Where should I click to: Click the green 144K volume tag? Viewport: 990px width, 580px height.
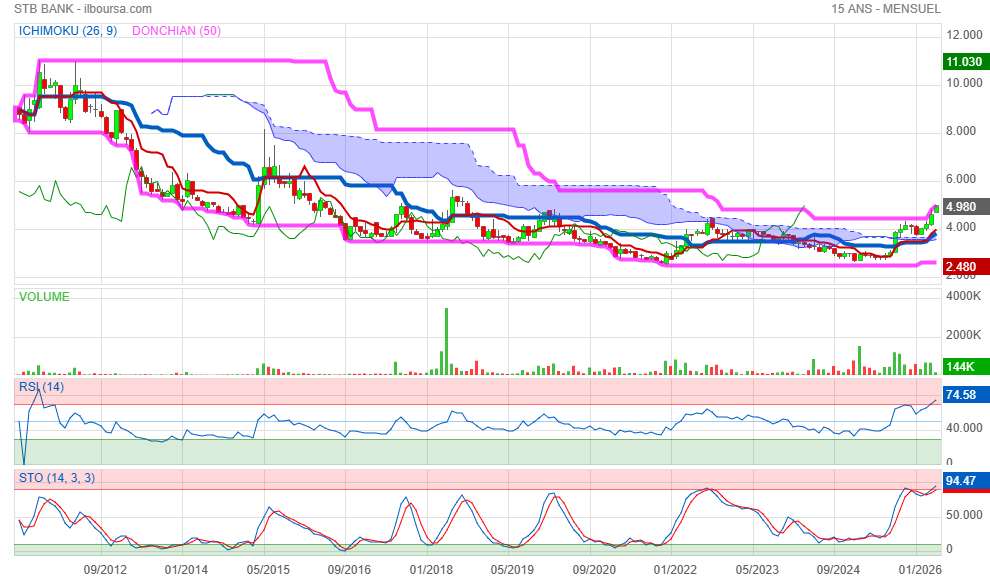pos(964,367)
